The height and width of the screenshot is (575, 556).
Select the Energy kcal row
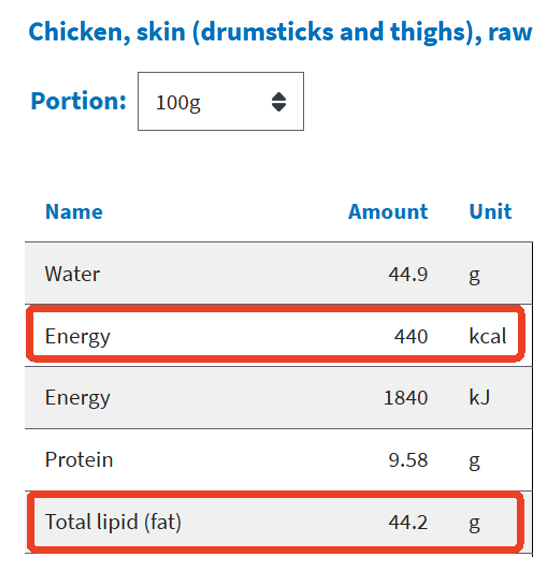pyautogui.click(x=279, y=335)
